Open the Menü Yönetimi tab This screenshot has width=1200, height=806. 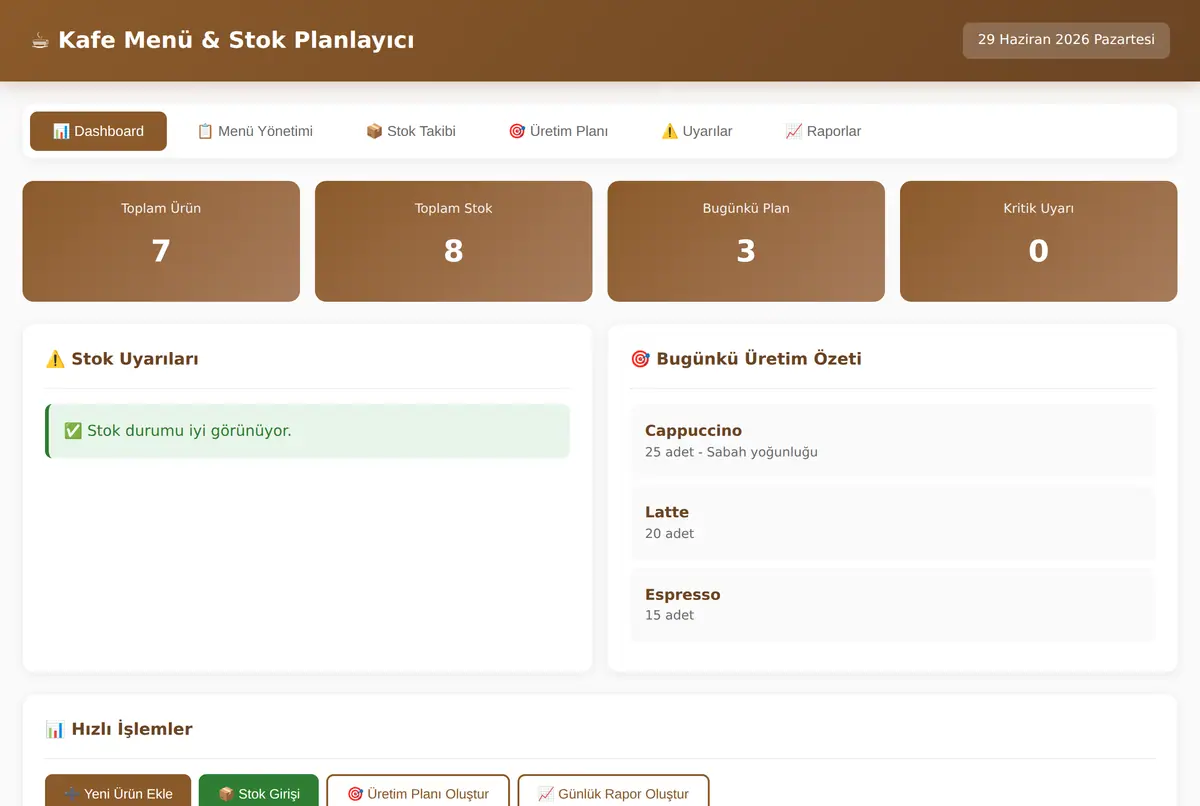[255, 131]
